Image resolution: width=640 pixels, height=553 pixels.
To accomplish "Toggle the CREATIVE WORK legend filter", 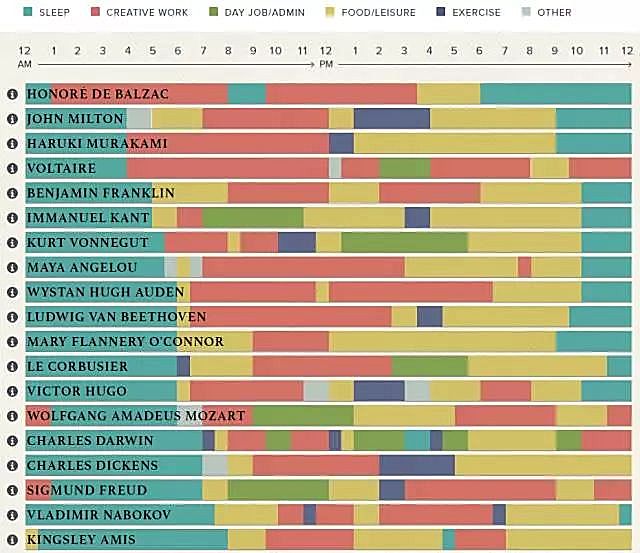I will pyautogui.click(x=140, y=12).
